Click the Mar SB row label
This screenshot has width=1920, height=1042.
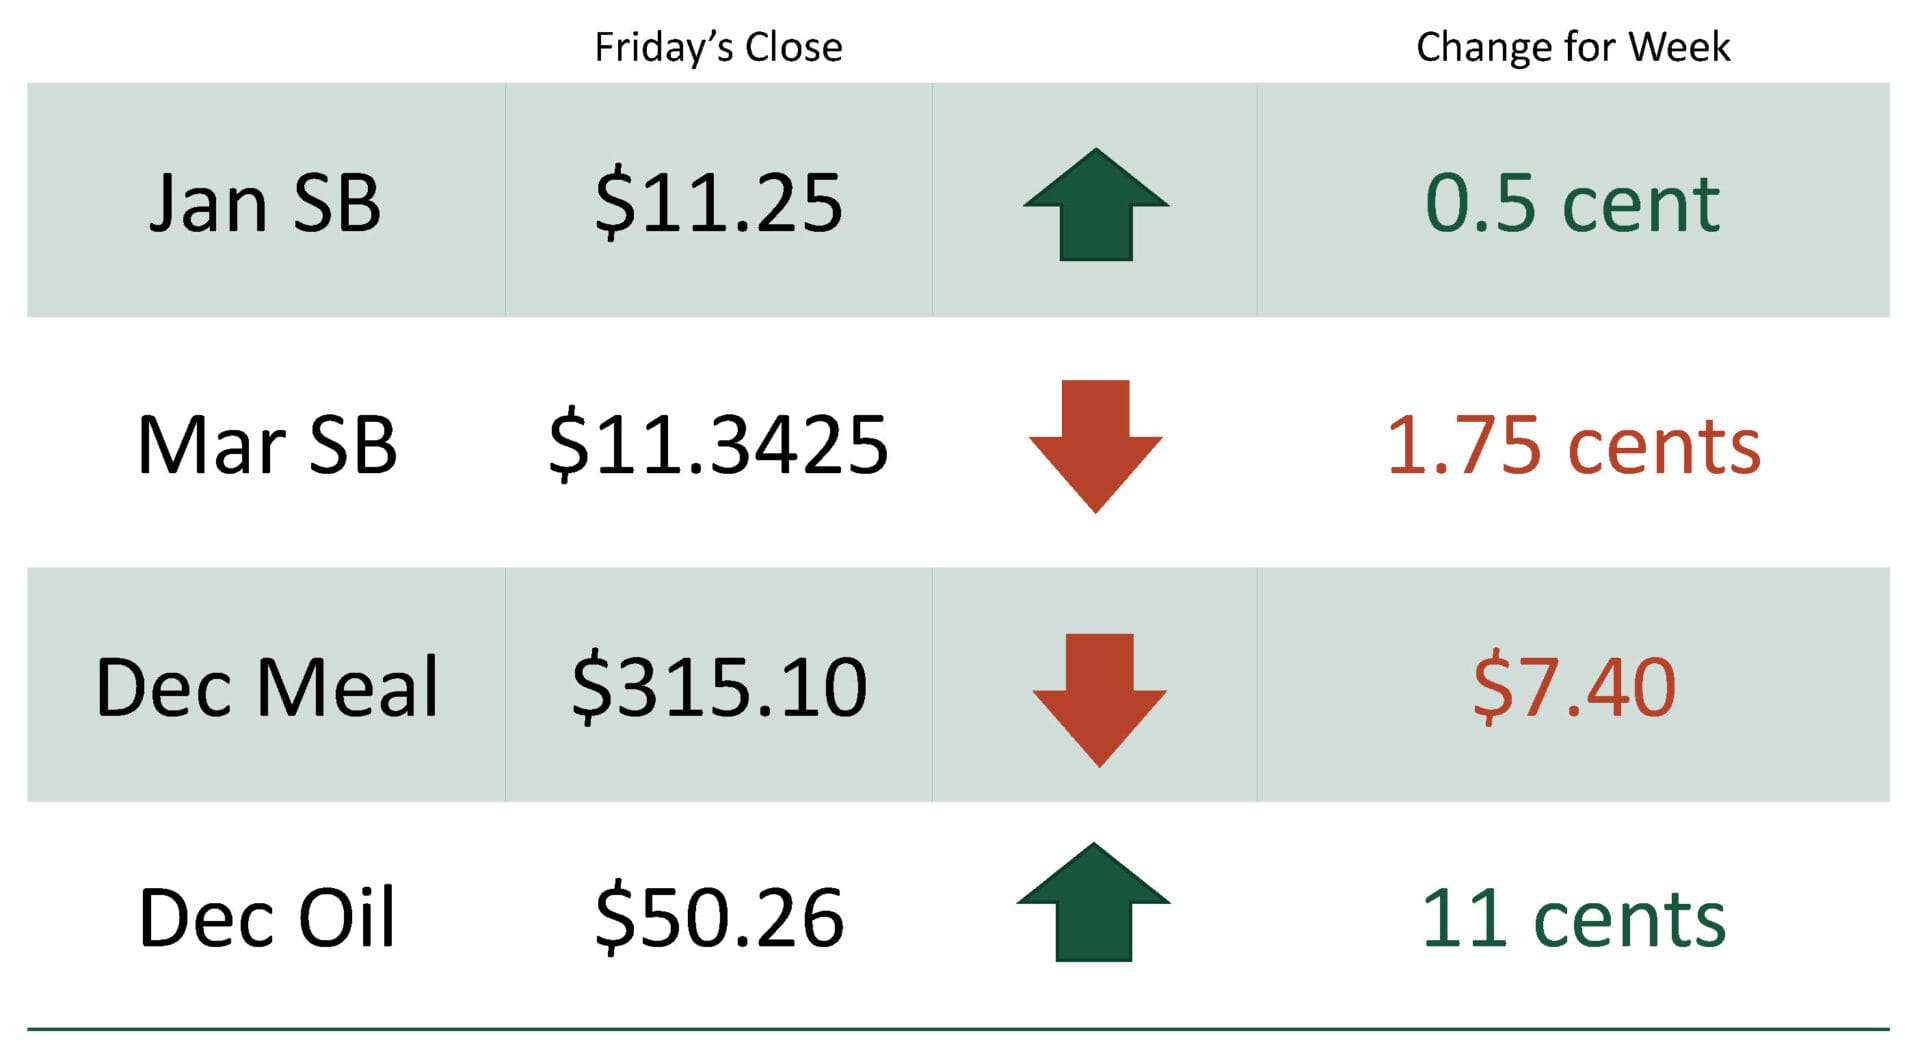coord(267,445)
